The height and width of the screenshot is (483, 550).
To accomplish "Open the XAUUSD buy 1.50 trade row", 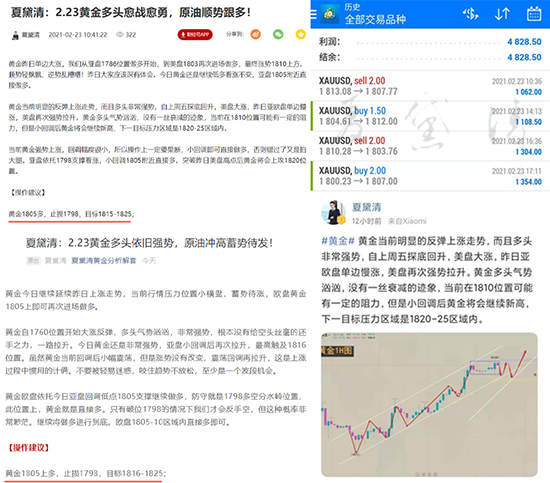I will click(430, 116).
